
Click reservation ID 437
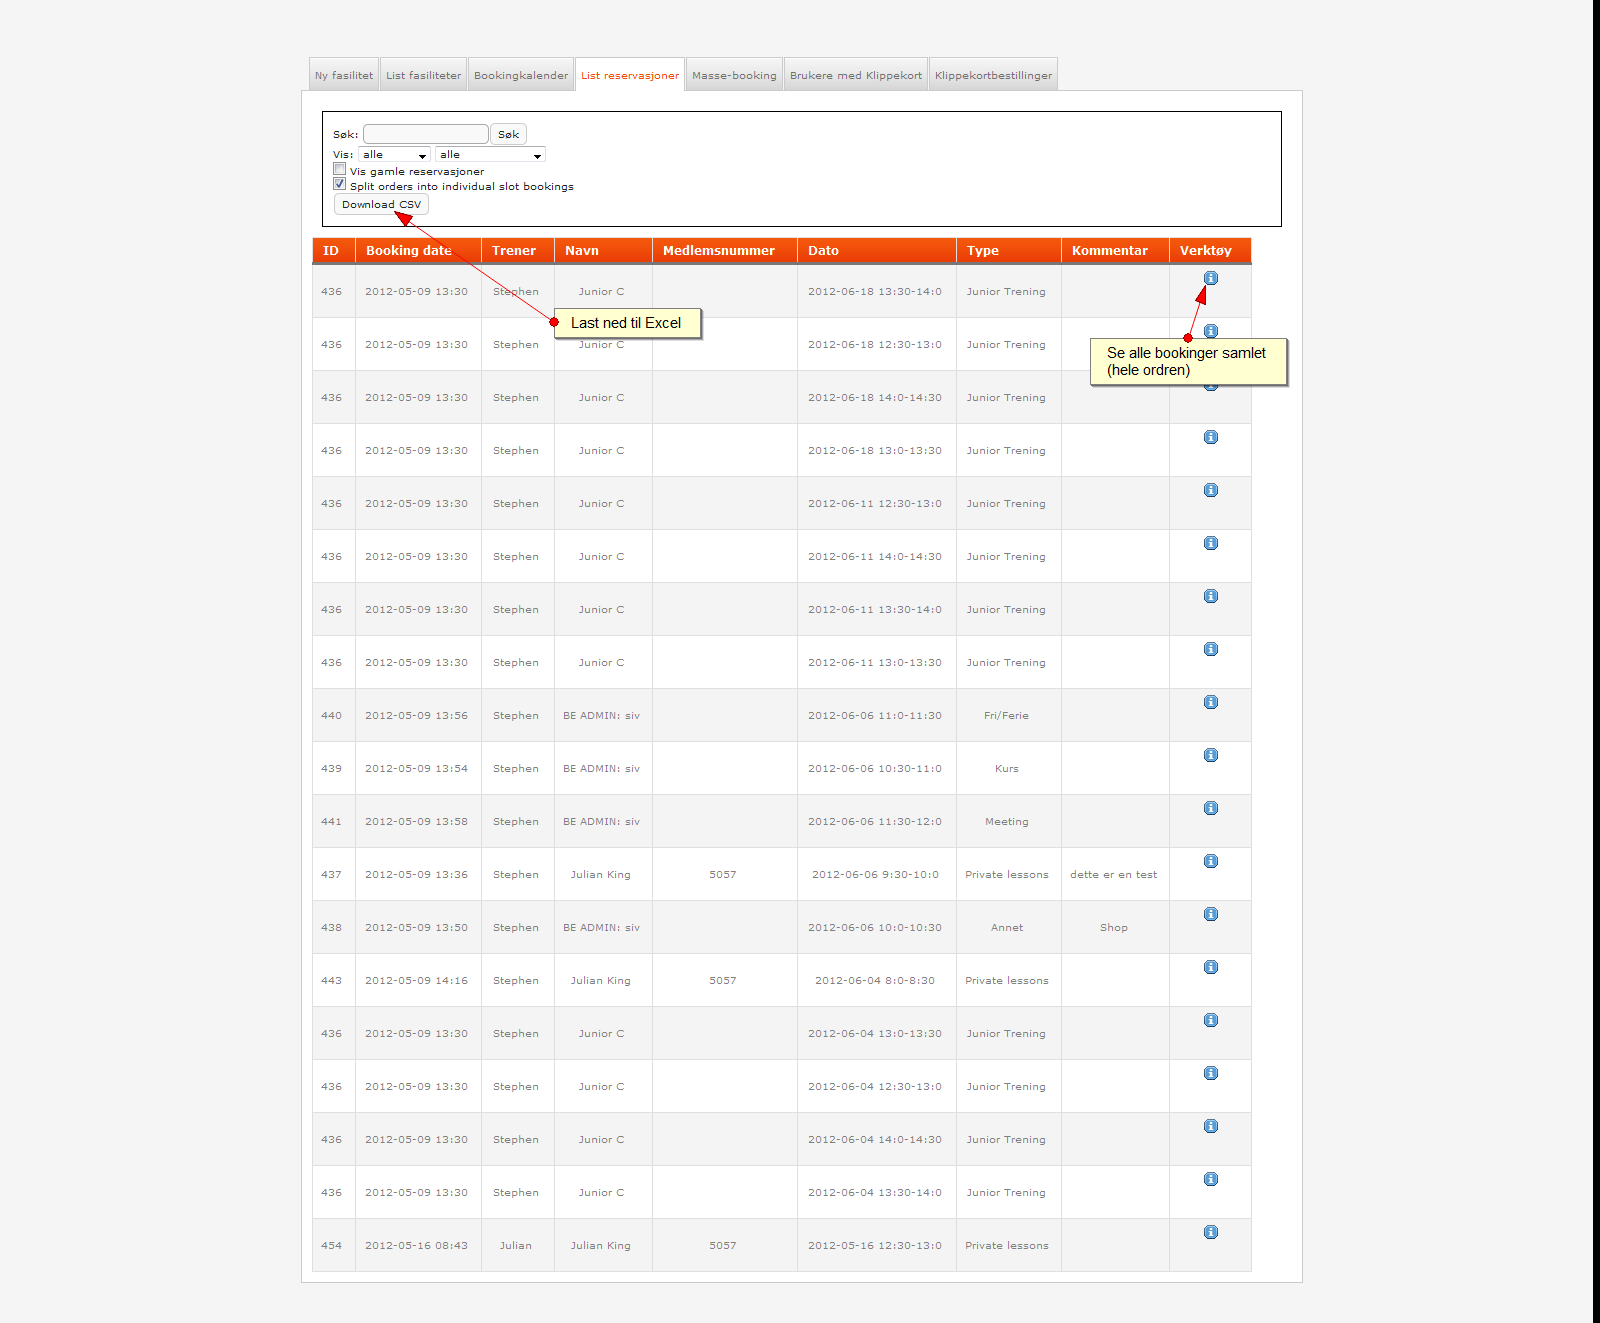[331, 875]
